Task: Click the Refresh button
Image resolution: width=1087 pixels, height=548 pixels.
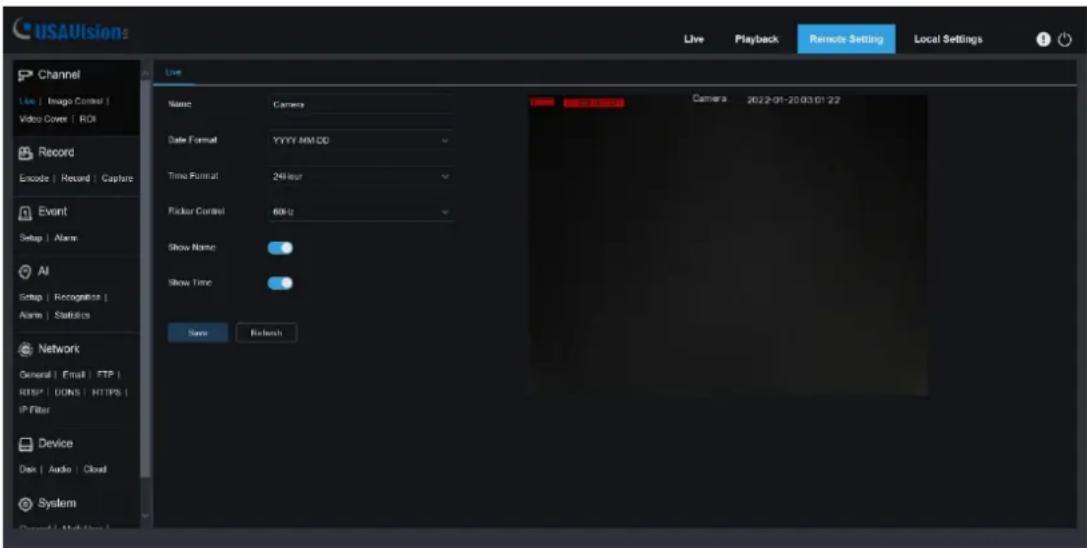Action: click(x=266, y=333)
